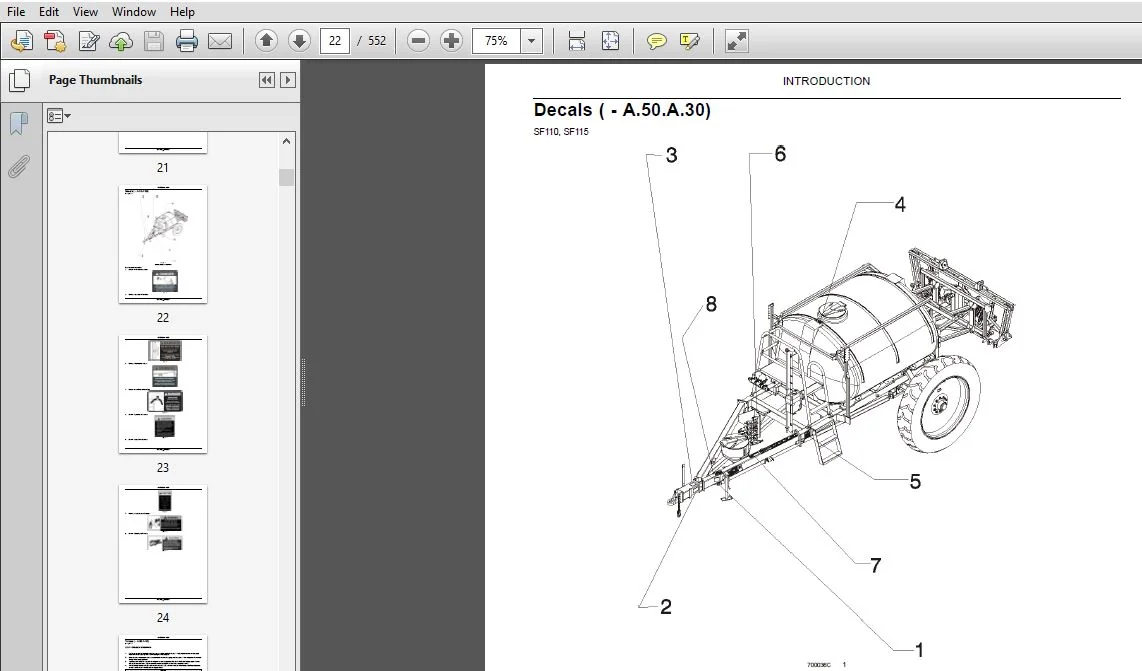Click the Create PDF toolbar icon
This screenshot has height=671, width=1142.
[55, 42]
